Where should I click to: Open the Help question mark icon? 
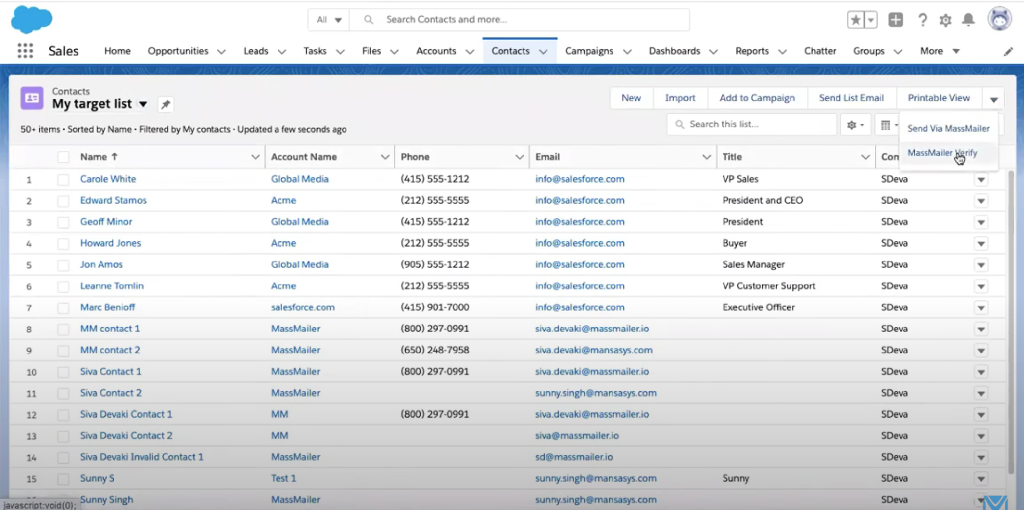[x=922, y=20]
